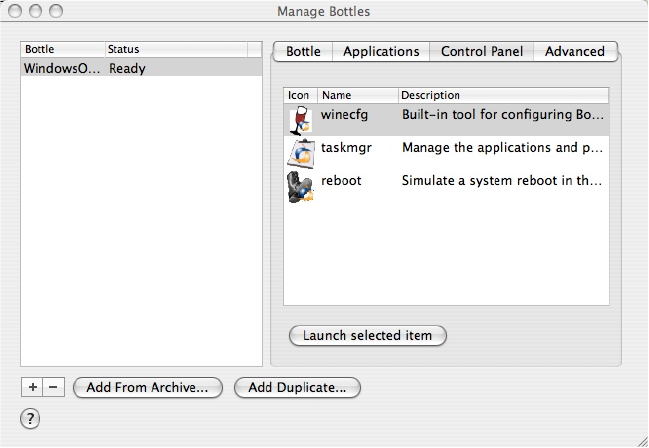The image size is (649, 448).
Task: Select the reboot row by its name
Action: point(341,181)
